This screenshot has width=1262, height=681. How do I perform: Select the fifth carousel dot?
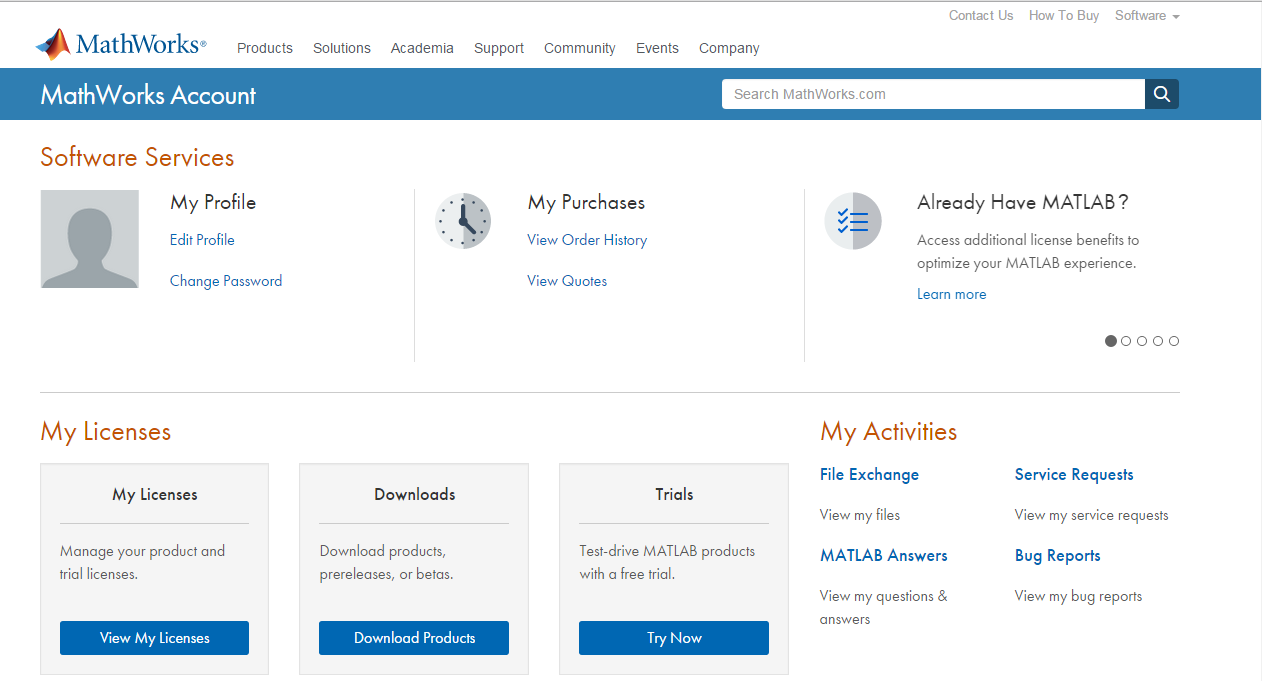1174,341
